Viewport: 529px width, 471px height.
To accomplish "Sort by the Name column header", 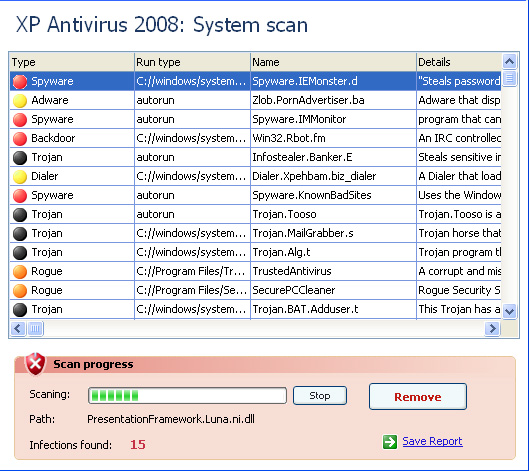I will click(x=333, y=62).
